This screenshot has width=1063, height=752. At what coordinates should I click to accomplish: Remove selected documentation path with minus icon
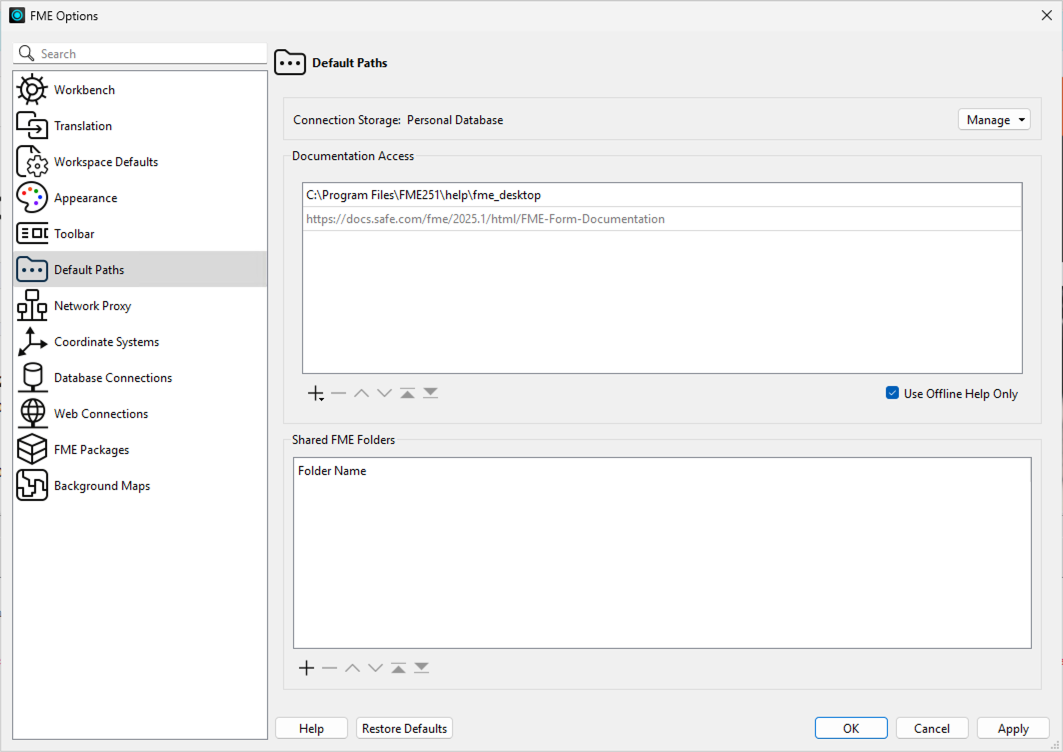338,393
